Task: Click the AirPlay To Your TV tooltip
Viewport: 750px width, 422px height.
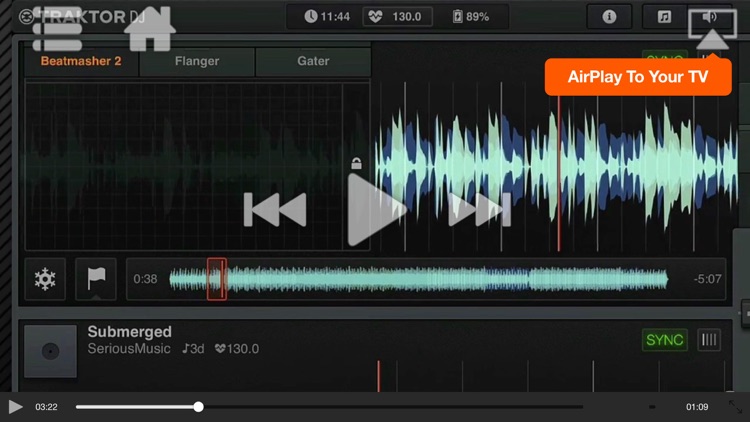Action: click(x=638, y=77)
